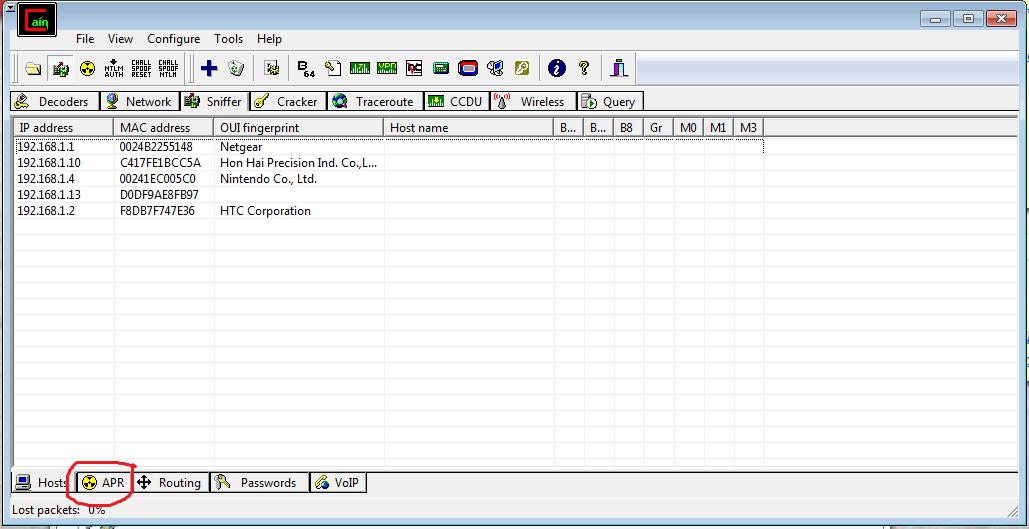This screenshot has height=529, width=1029.
Task: Click the Cain application logo icon
Action: pos(37,20)
